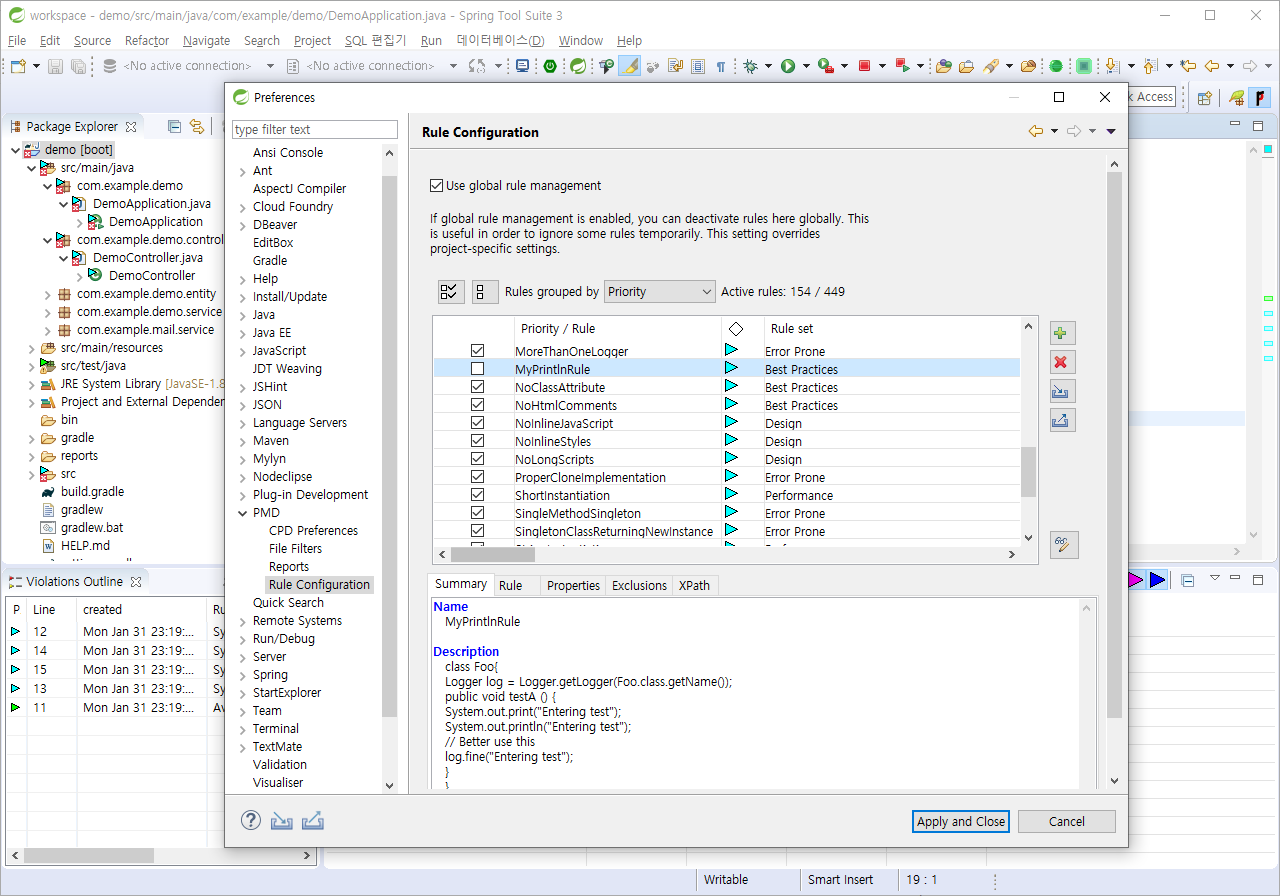Uncheck the NoInlineStyles rule checkbox
1280x896 pixels.
coord(477,441)
